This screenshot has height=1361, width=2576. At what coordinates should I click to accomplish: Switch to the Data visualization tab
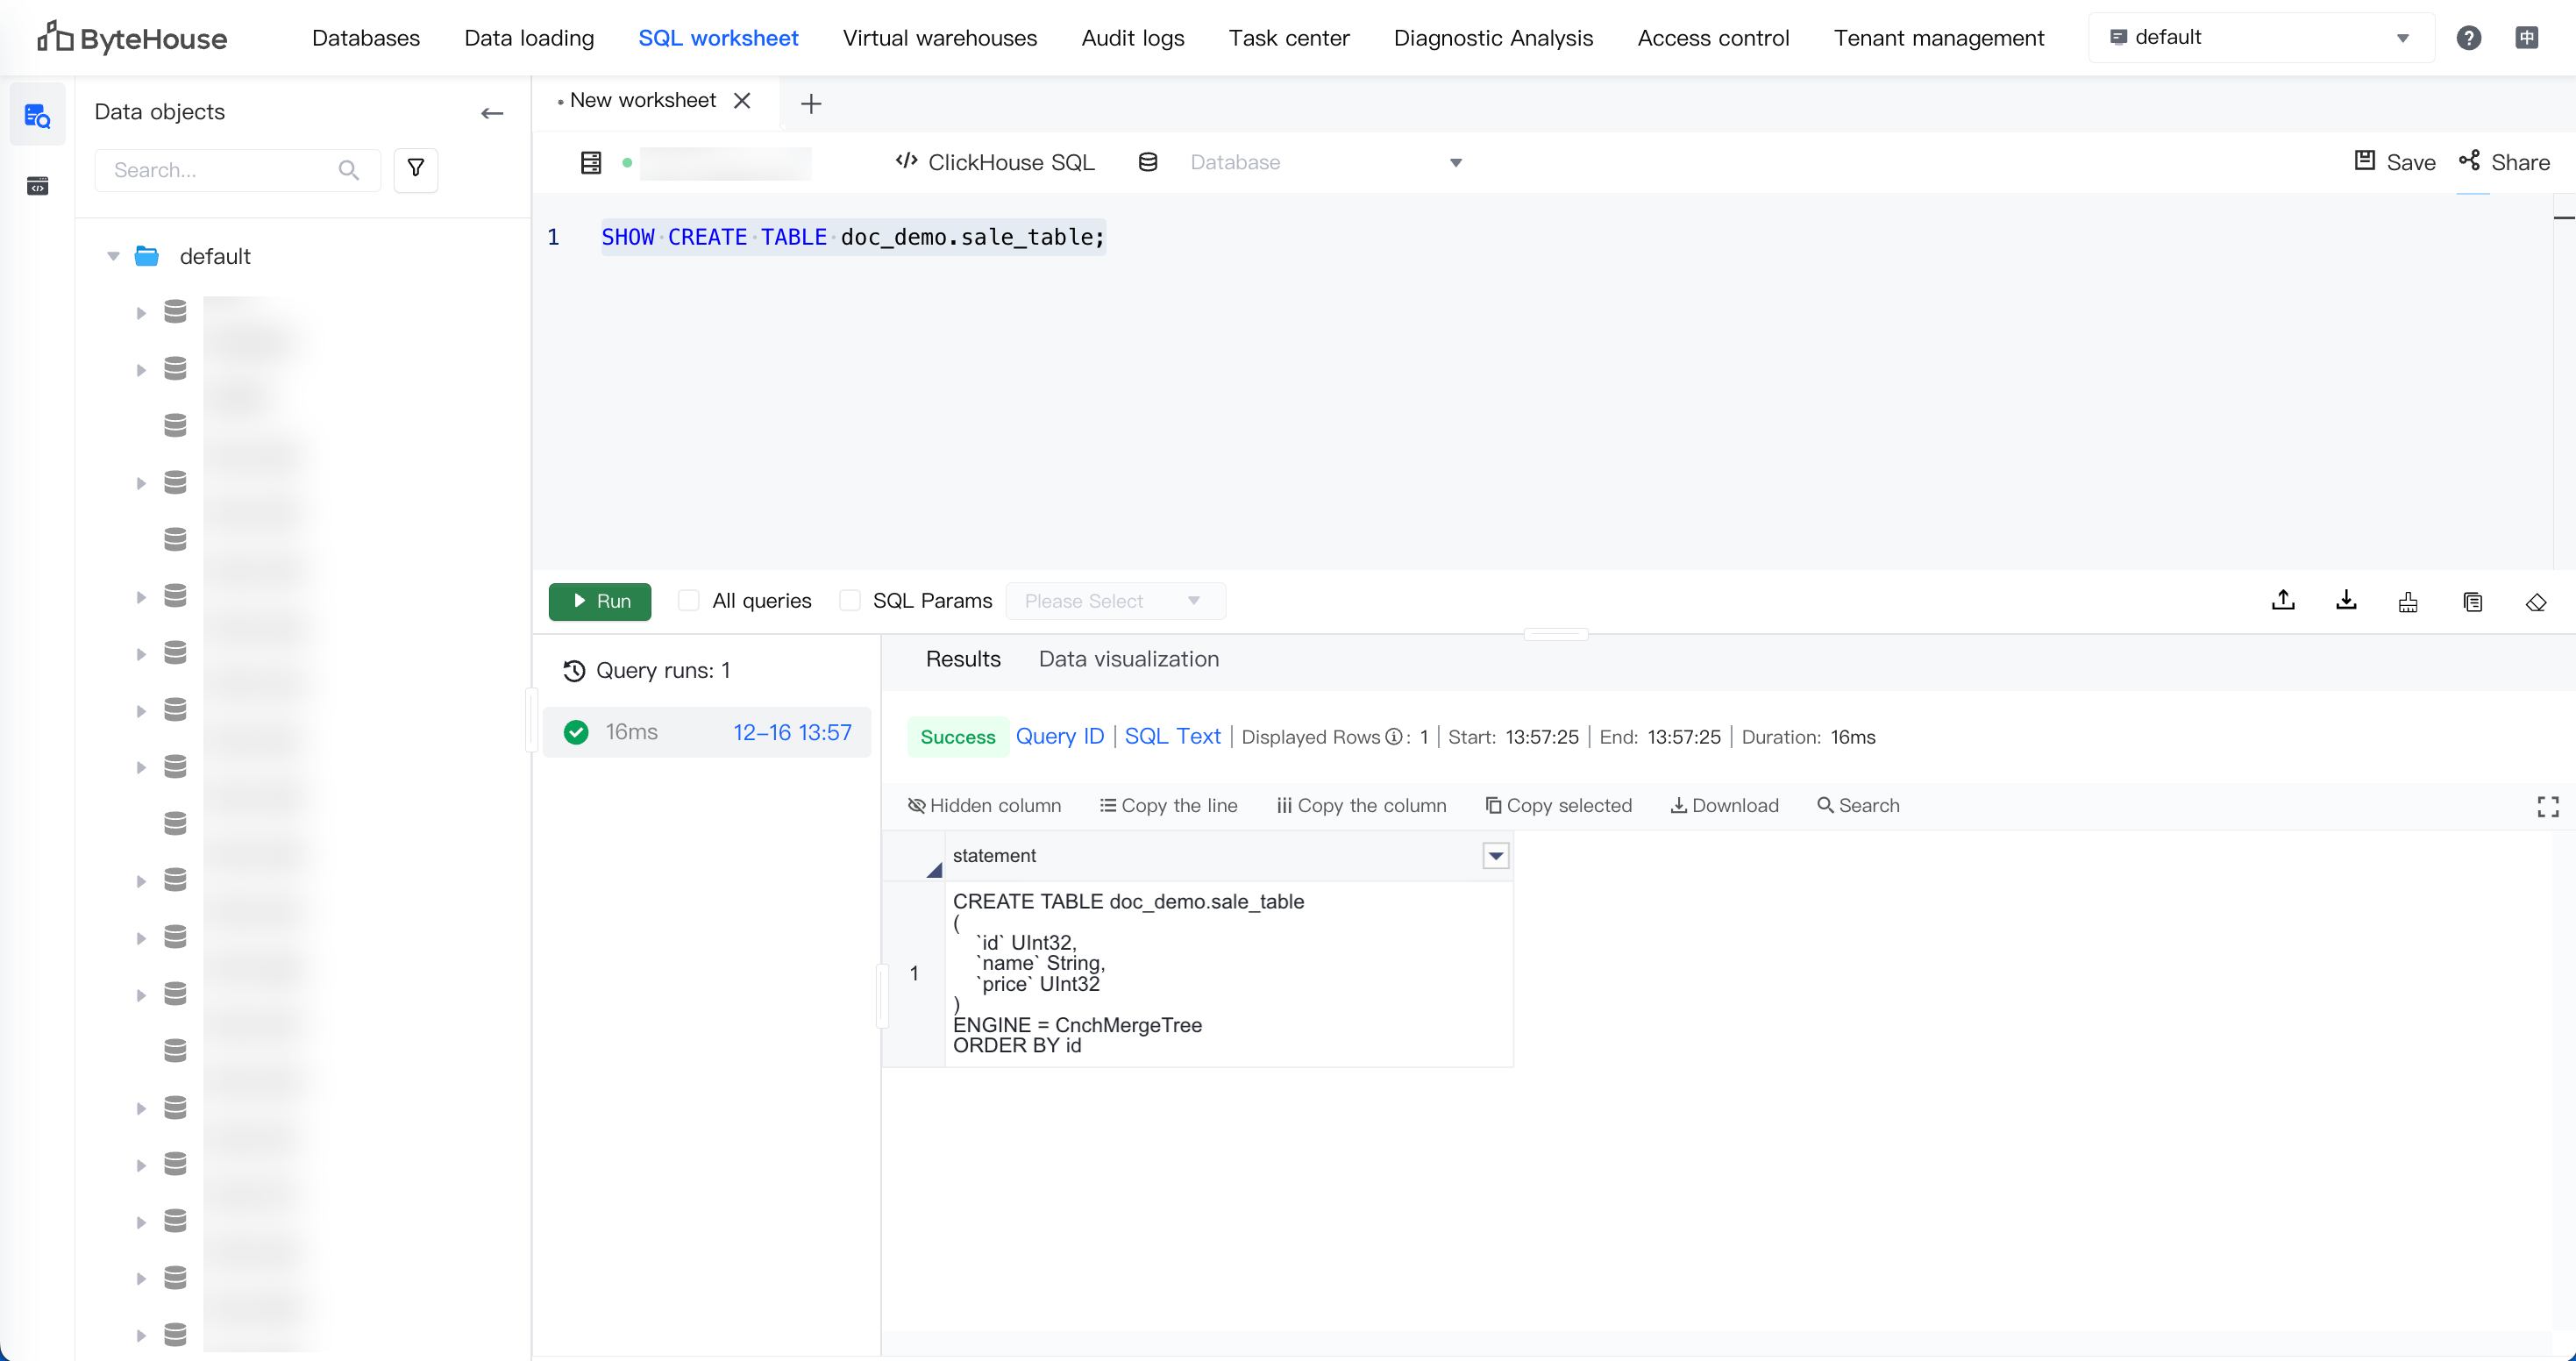point(1128,659)
